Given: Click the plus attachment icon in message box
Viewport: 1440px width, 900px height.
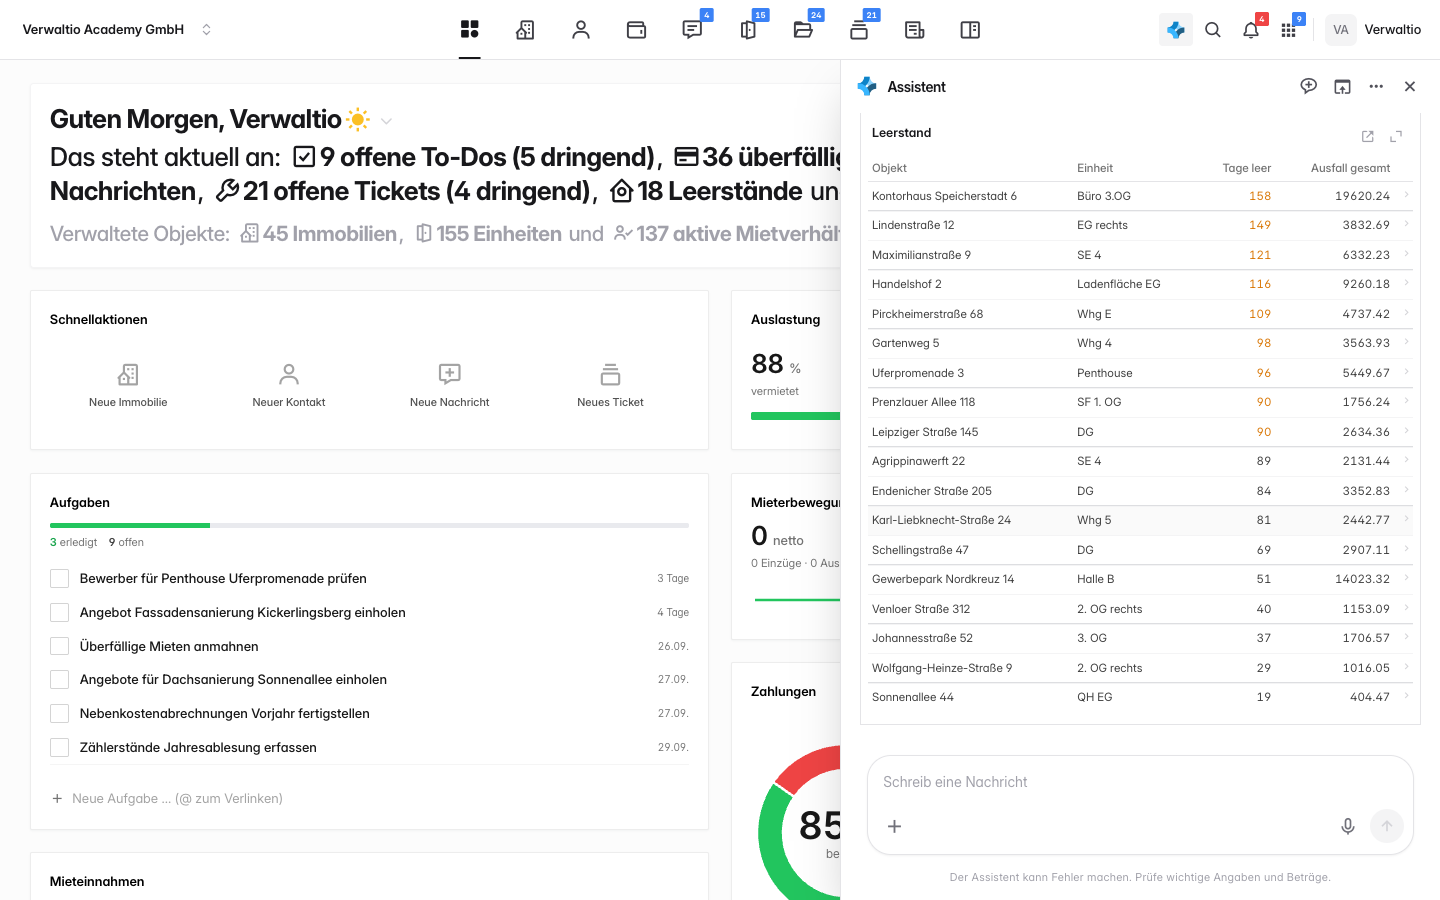Looking at the screenshot, I should point(895,826).
